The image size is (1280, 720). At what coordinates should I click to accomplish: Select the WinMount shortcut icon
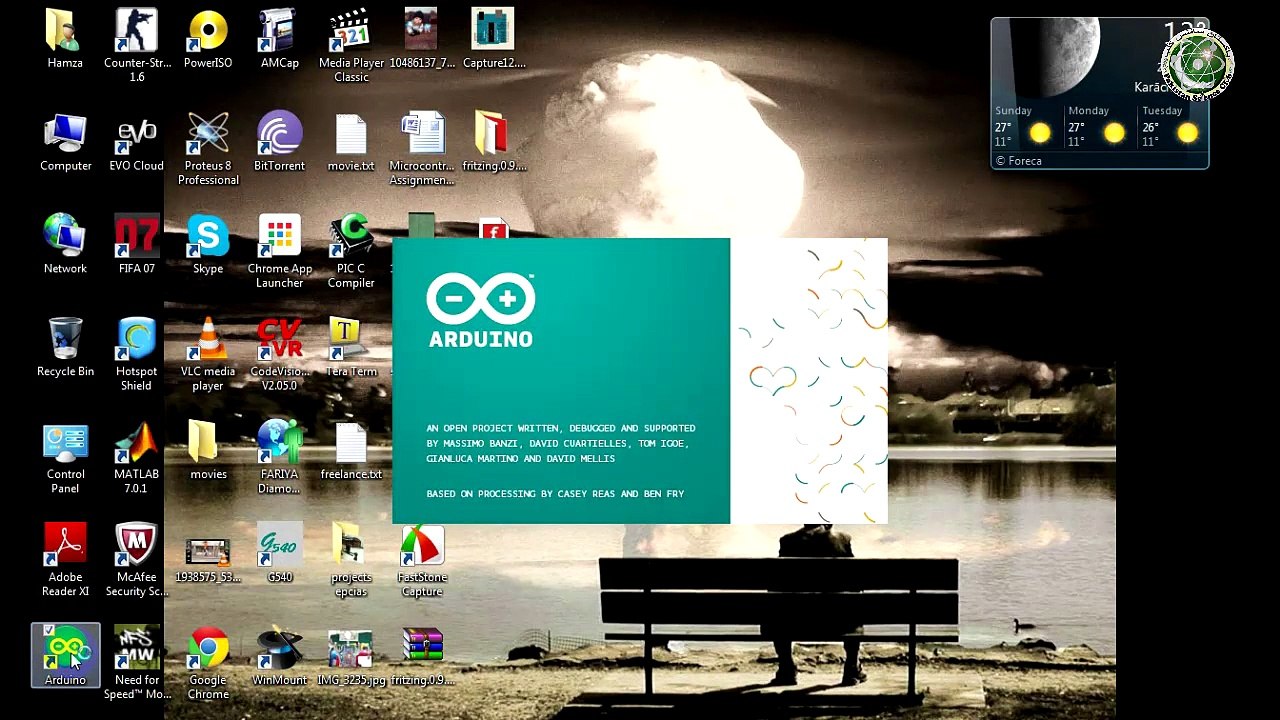[279, 656]
